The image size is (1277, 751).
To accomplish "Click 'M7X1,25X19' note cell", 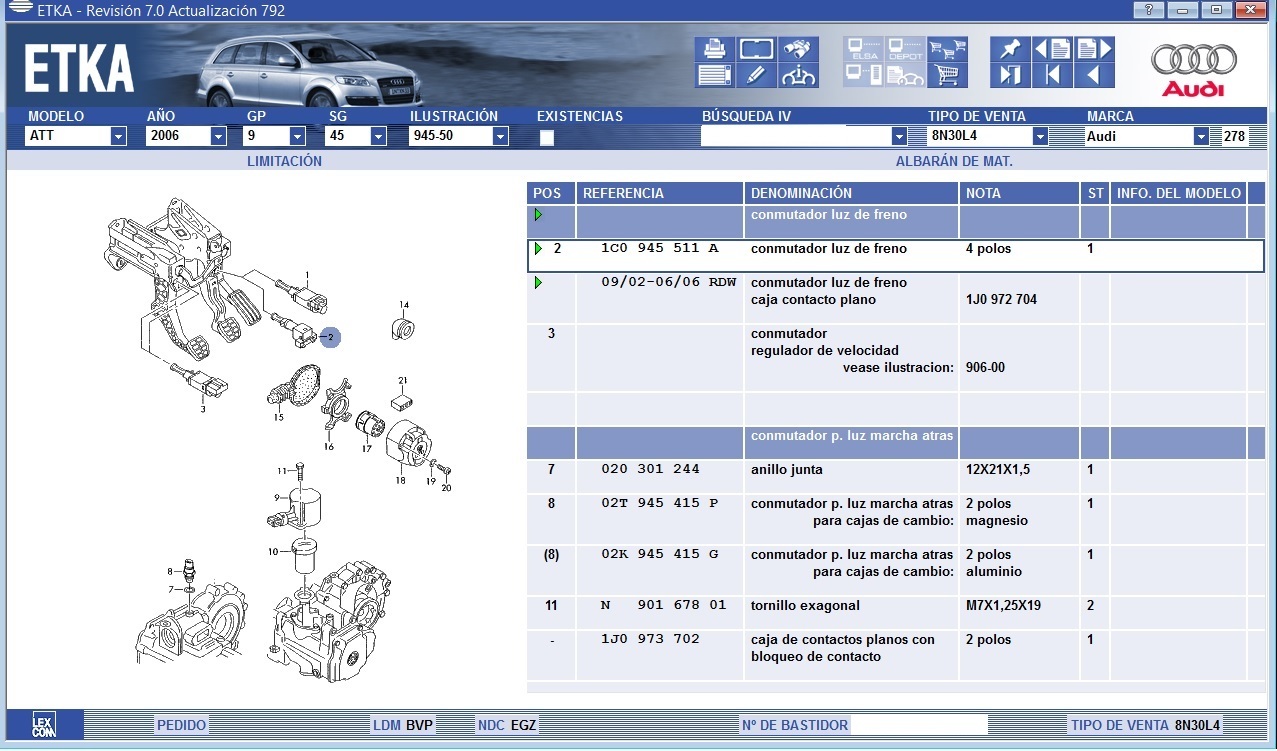I will coord(1004,605).
